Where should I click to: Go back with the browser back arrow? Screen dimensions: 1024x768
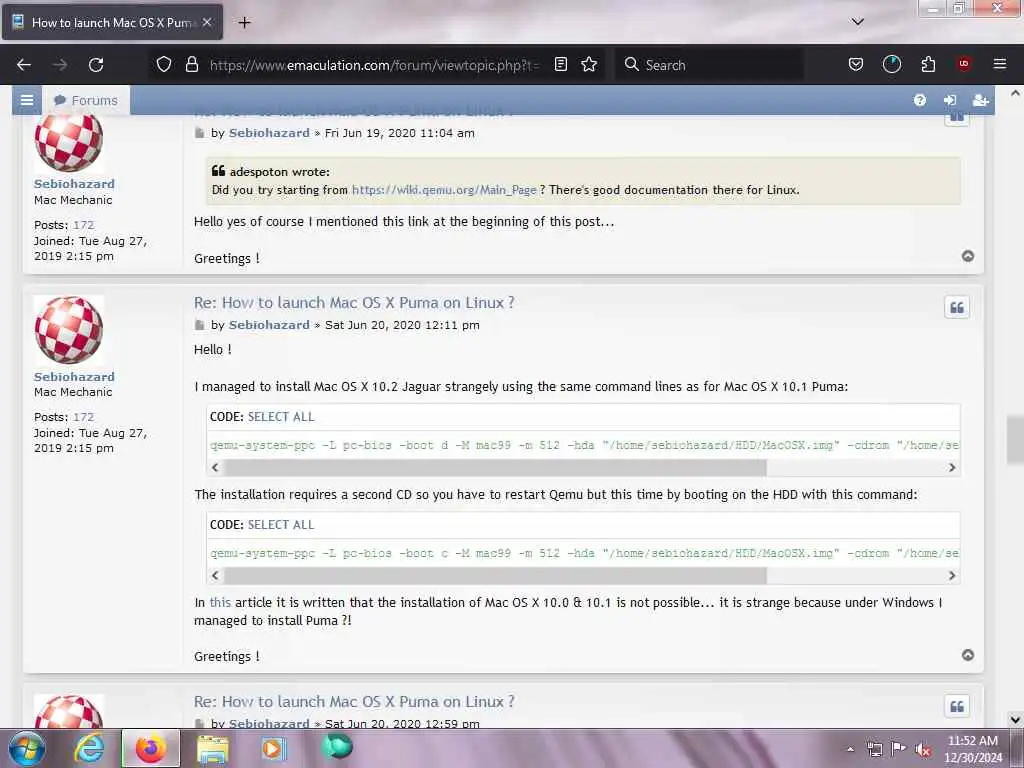(x=24, y=65)
